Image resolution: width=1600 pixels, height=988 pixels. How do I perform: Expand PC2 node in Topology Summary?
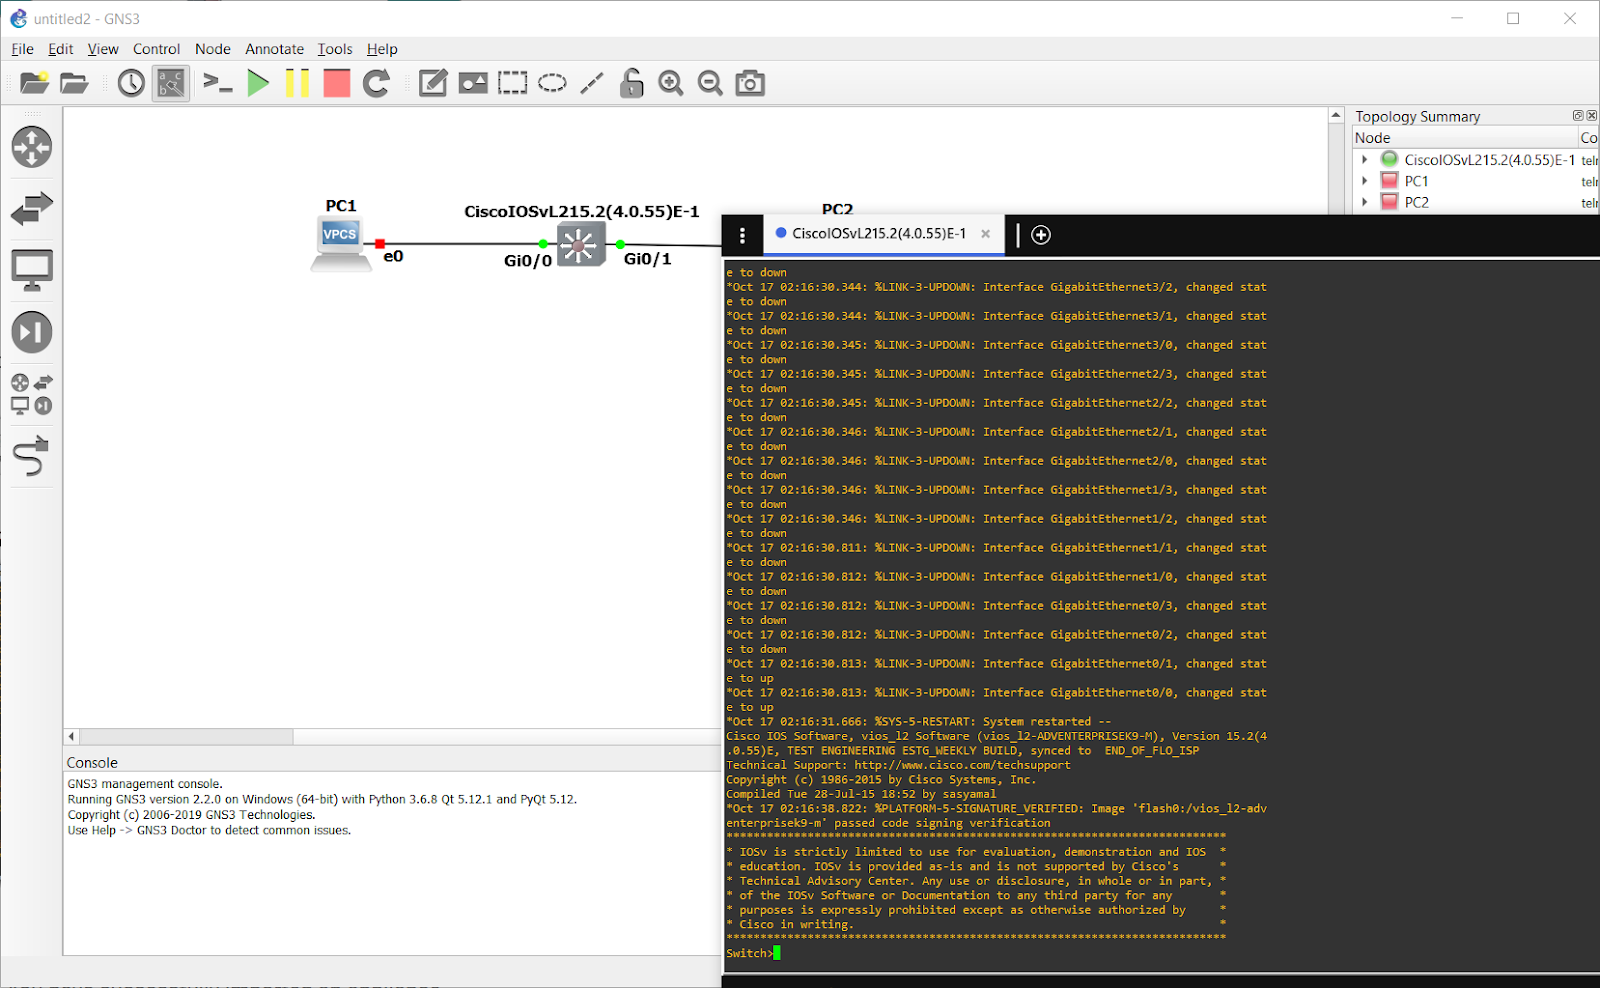pyautogui.click(x=1364, y=202)
